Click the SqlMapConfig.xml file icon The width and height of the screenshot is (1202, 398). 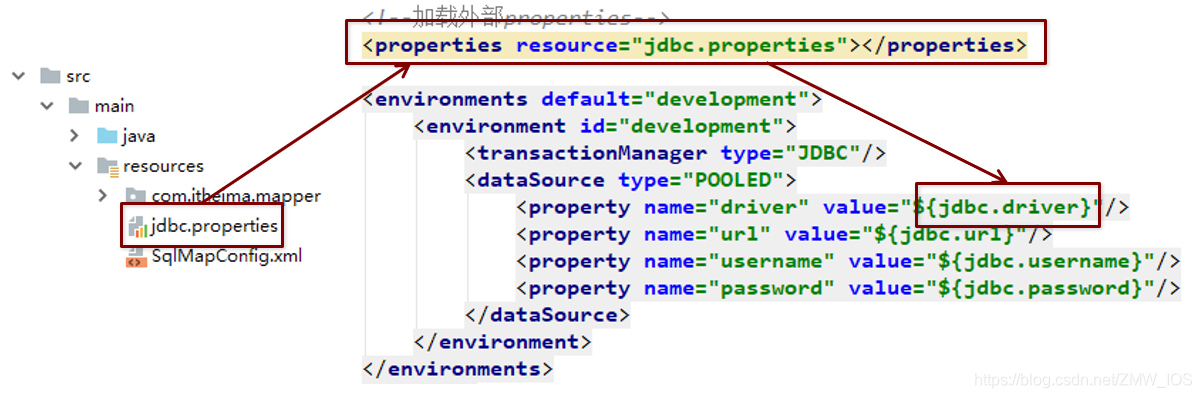(136, 257)
